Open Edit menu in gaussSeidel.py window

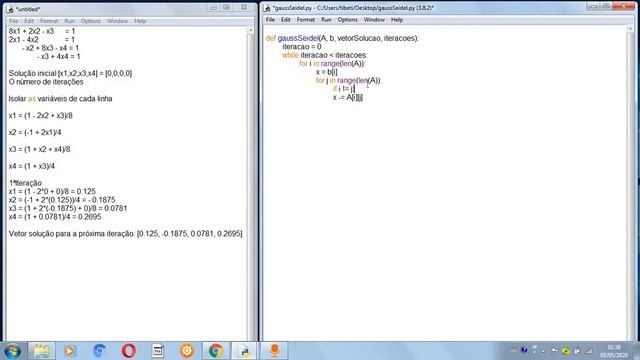(285, 20)
